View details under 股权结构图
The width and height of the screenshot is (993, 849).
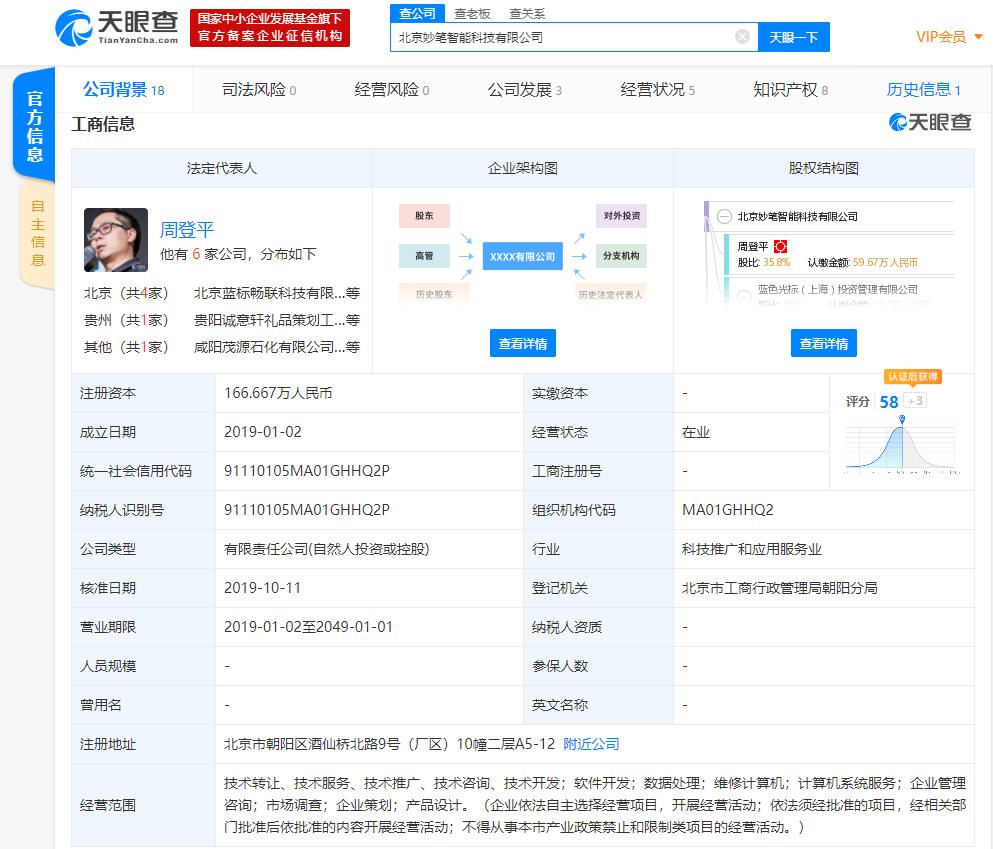824,343
